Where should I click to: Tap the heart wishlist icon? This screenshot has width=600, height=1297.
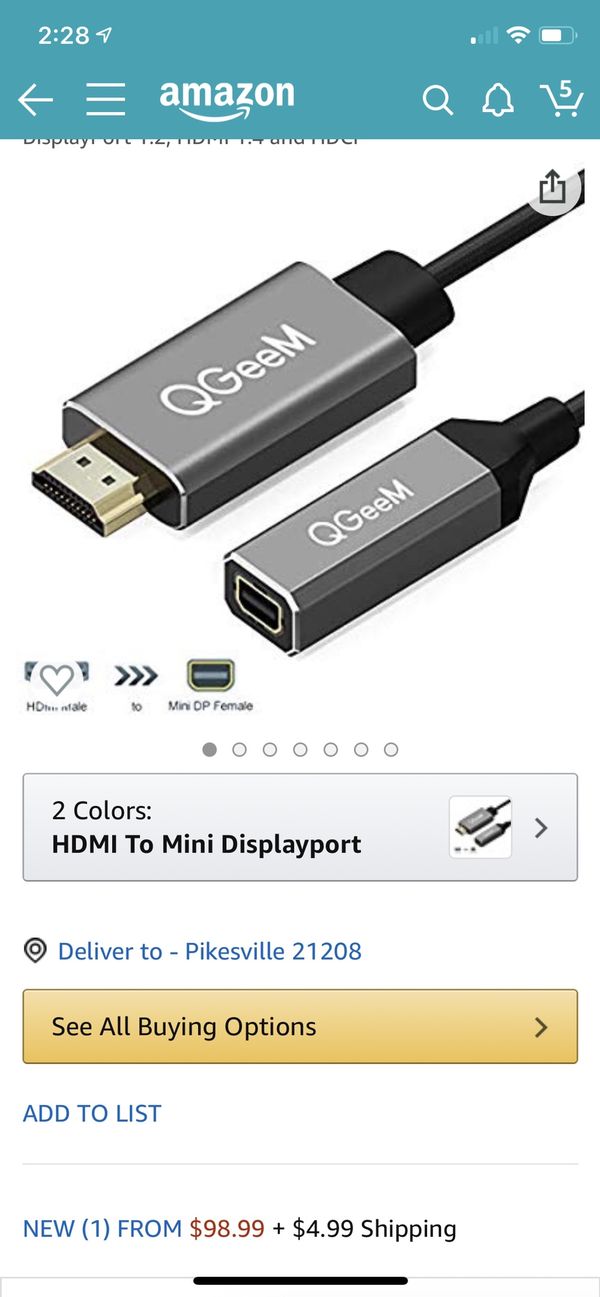click(x=57, y=679)
